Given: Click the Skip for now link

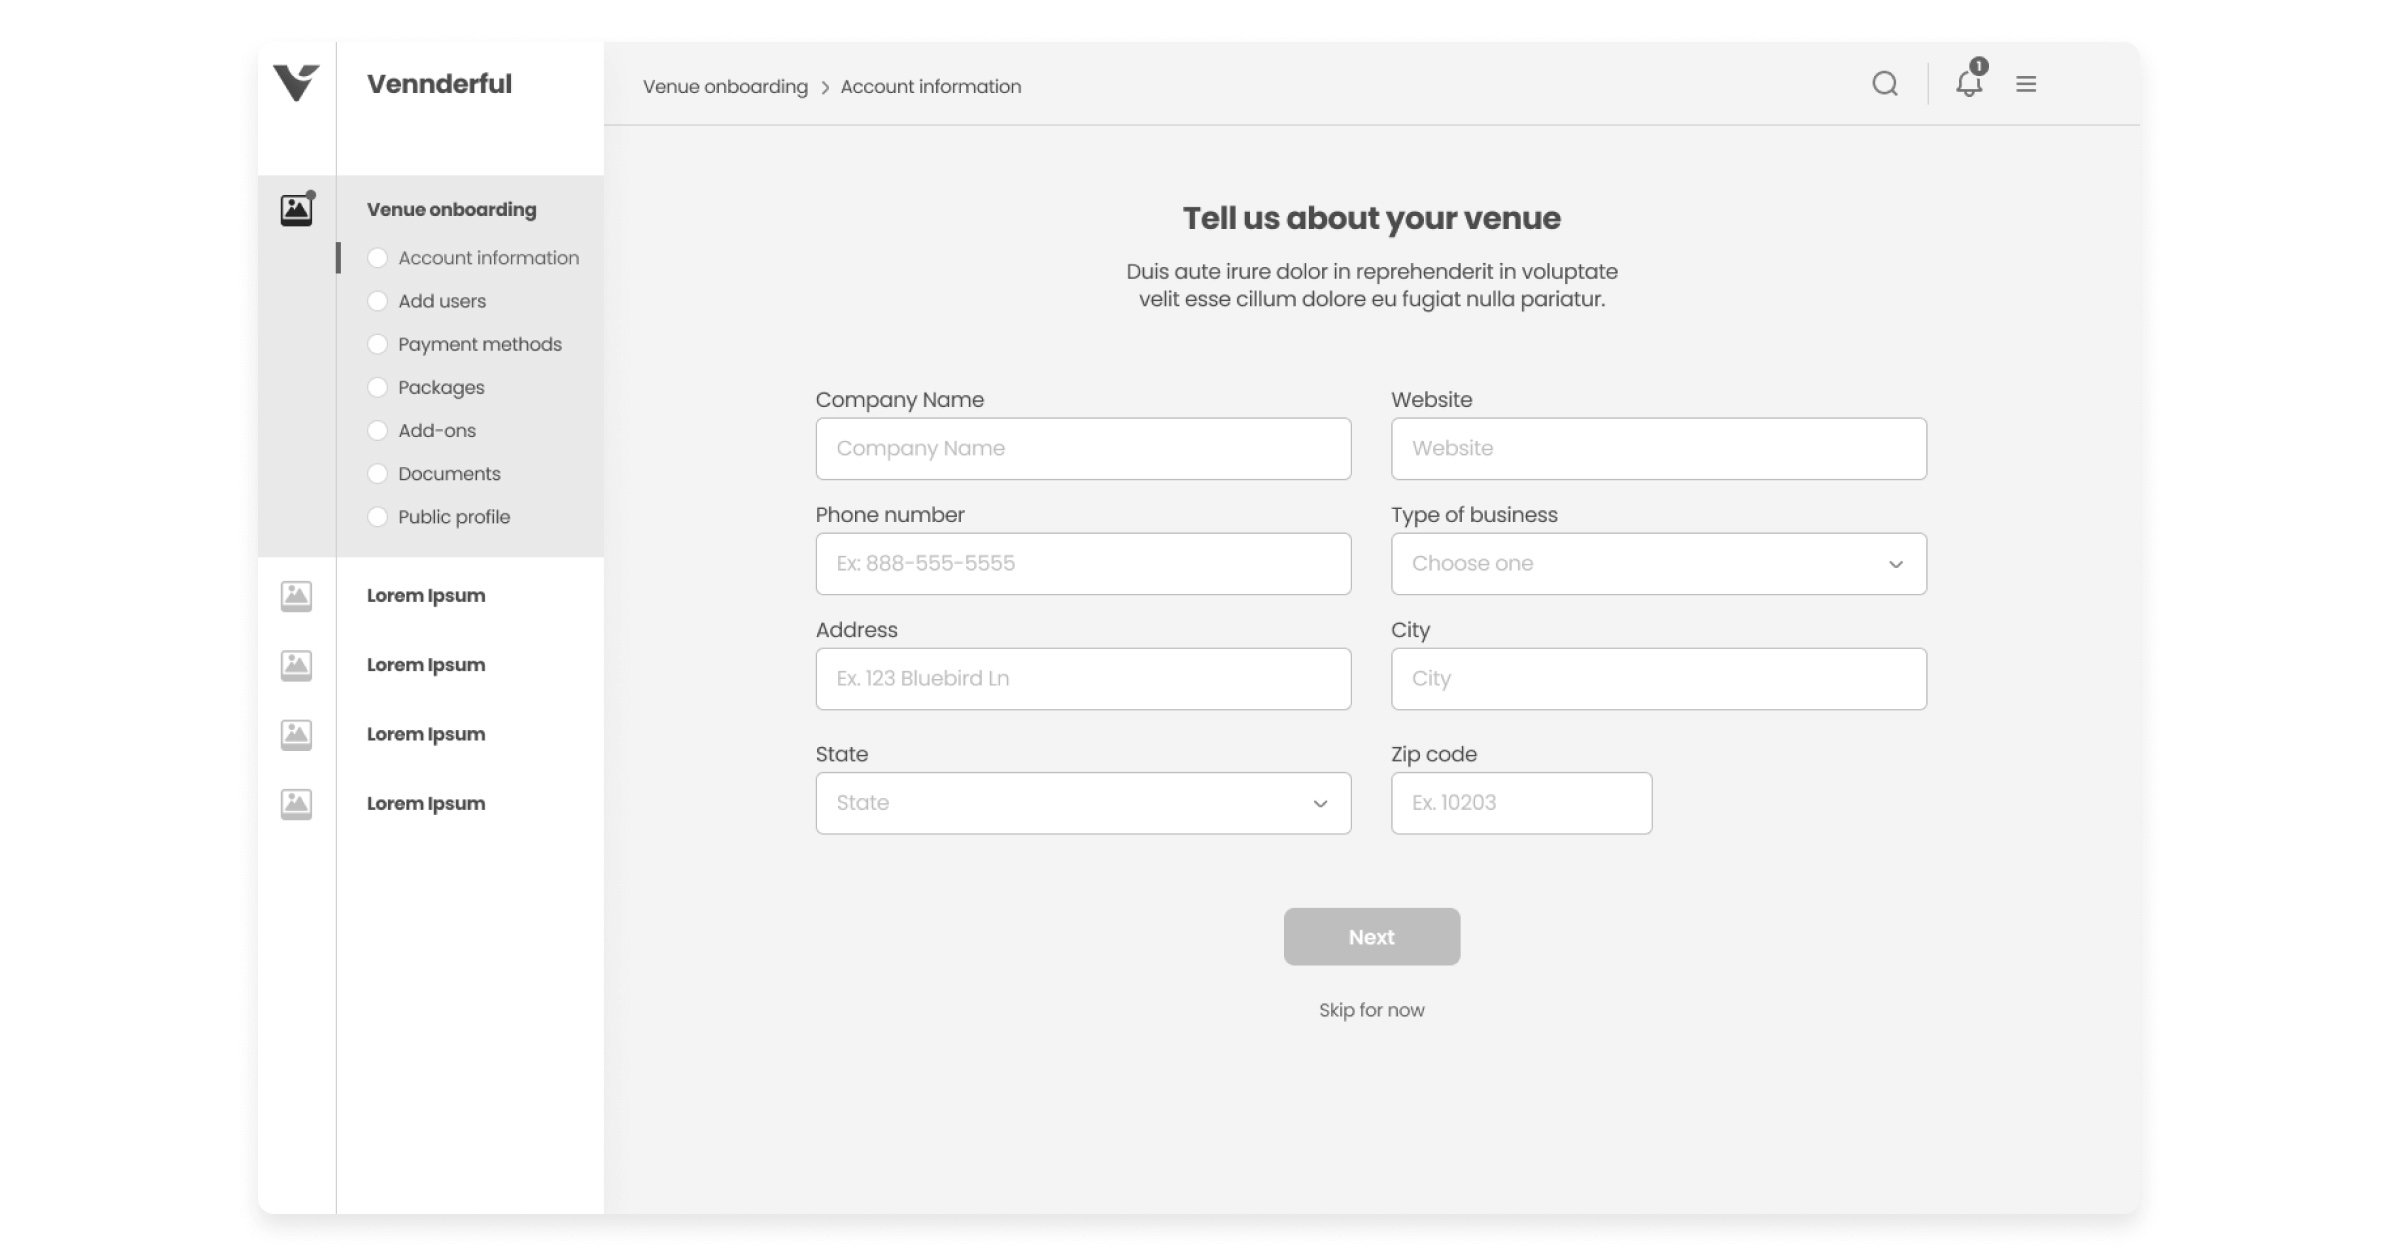Looking at the screenshot, I should (1371, 1010).
